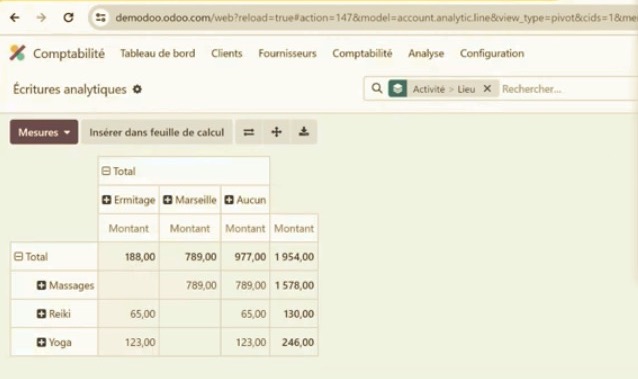
Task: Download the pivot table with download icon
Action: [x=304, y=132]
